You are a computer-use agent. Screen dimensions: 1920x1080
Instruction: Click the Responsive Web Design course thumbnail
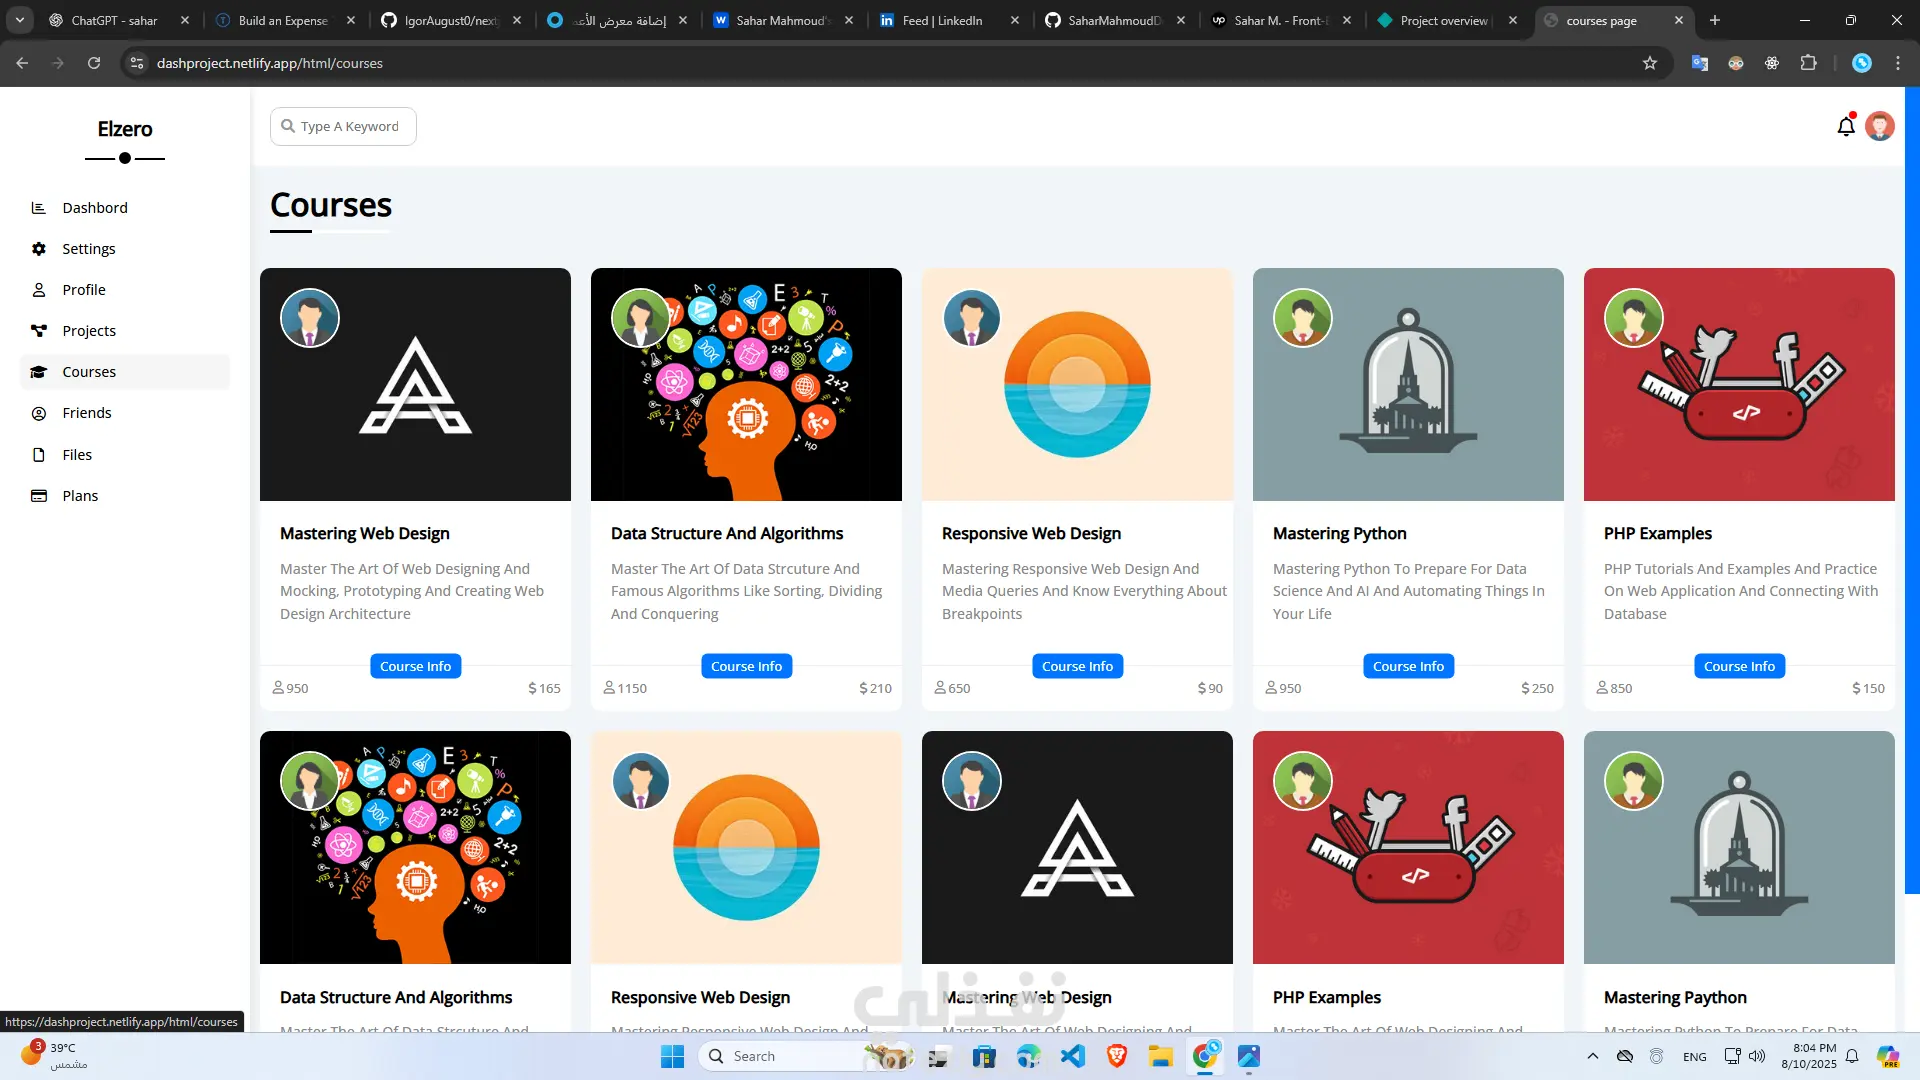pyautogui.click(x=1077, y=385)
